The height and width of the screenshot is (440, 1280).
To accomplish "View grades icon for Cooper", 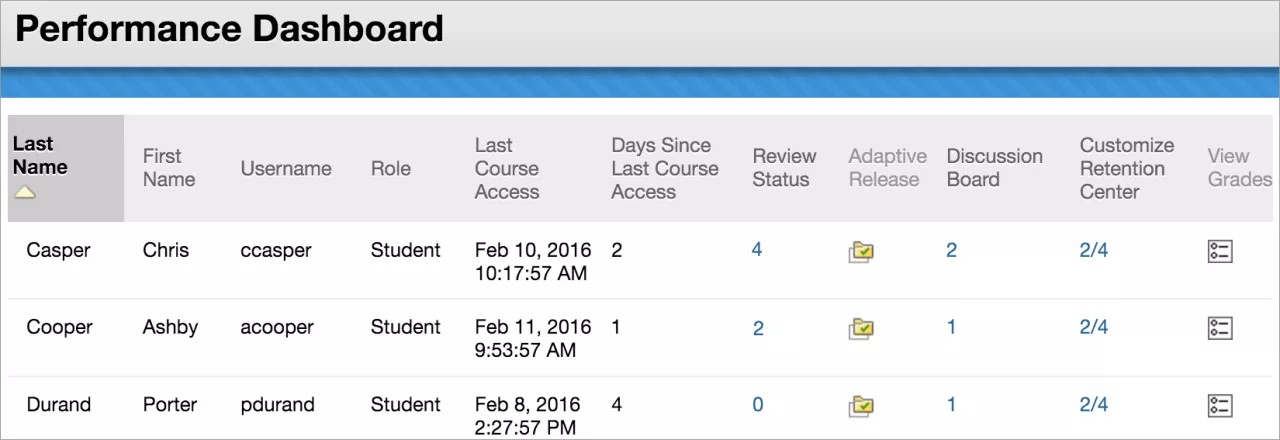I will pos(1220,328).
